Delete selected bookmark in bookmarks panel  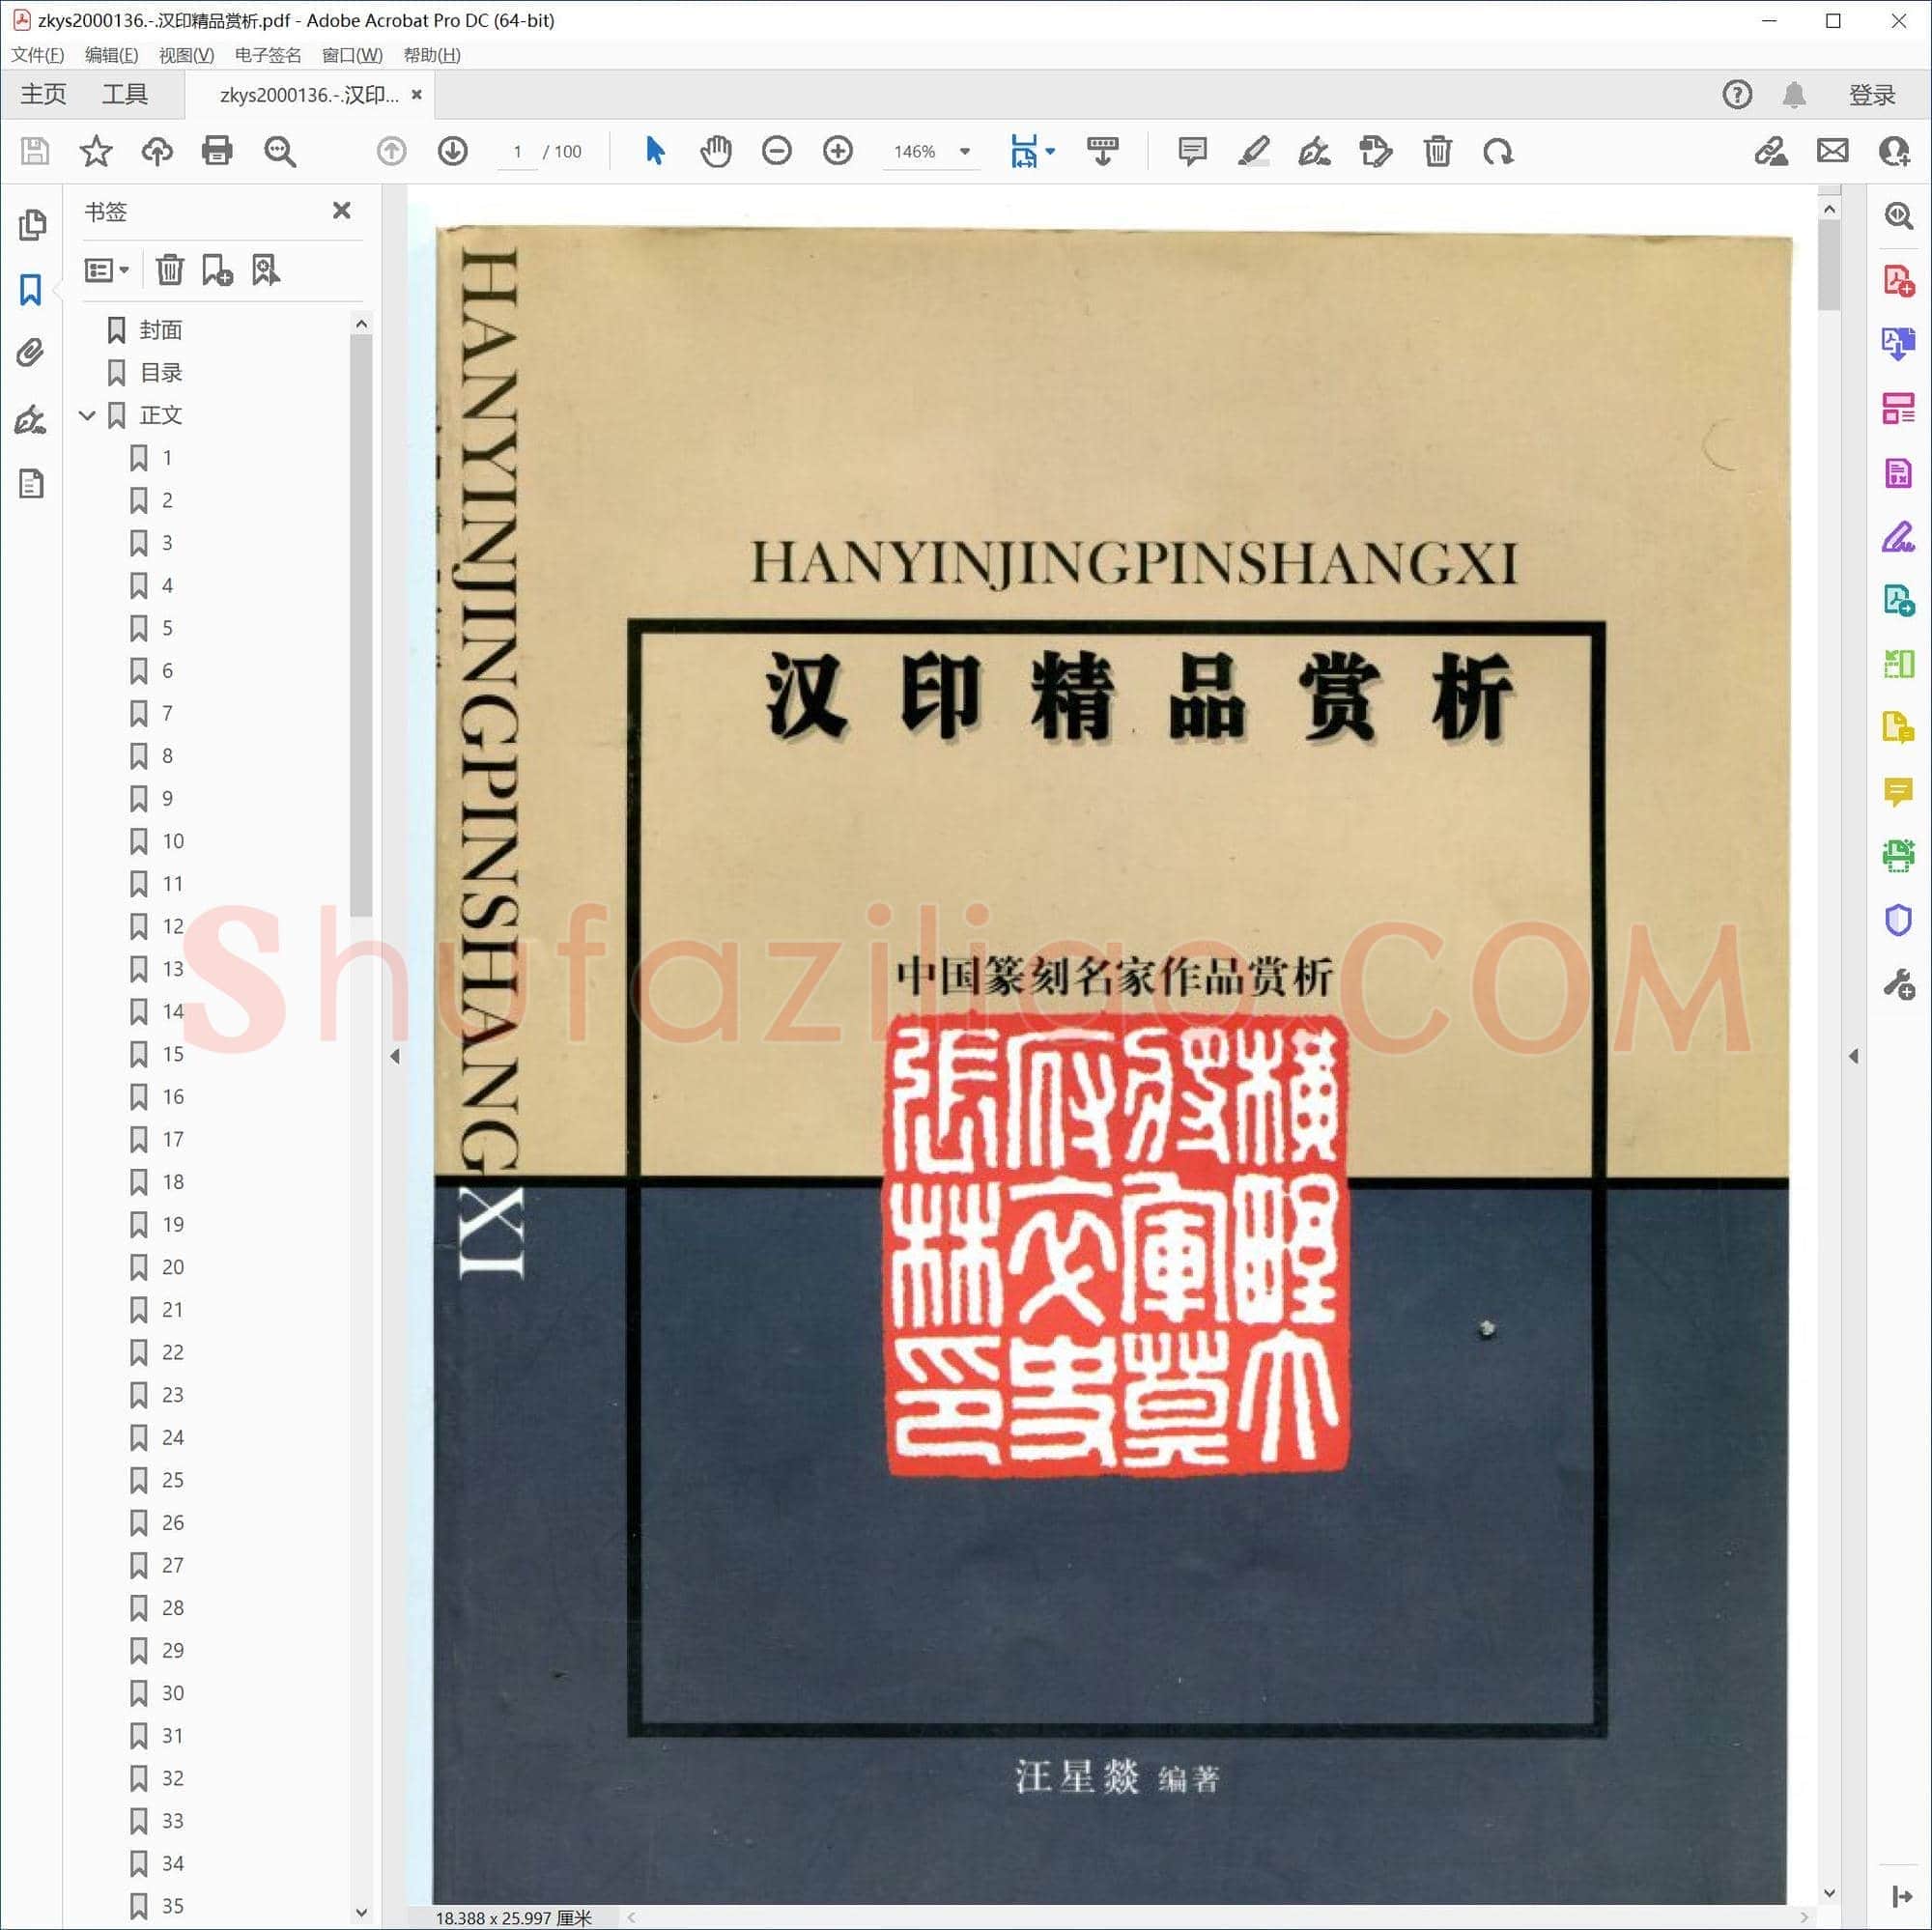[x=170, y=270]
